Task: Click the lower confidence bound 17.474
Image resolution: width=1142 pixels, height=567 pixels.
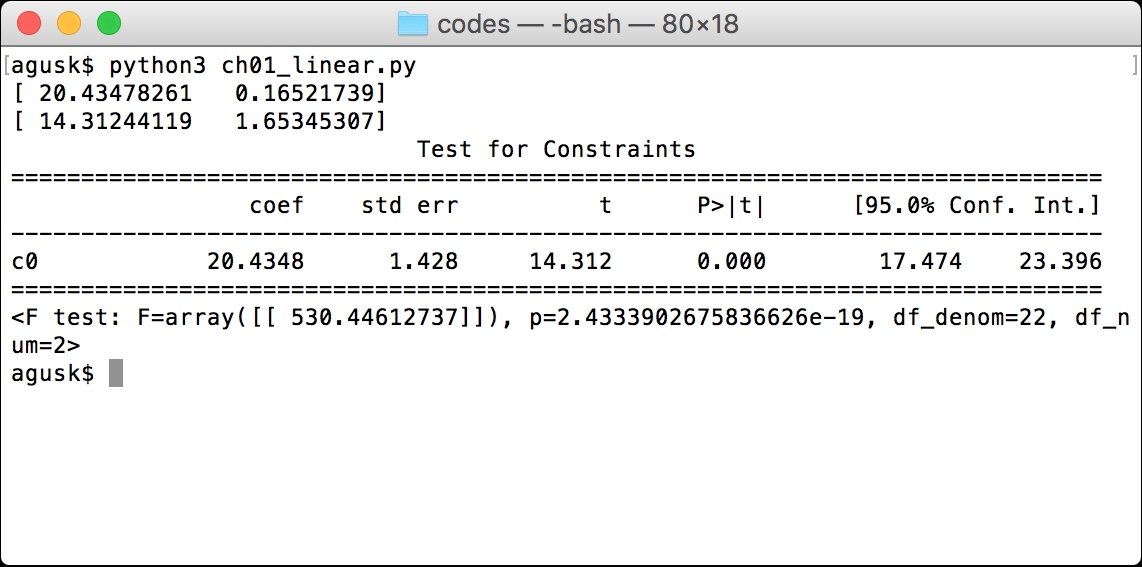Action: coord(921,261)
